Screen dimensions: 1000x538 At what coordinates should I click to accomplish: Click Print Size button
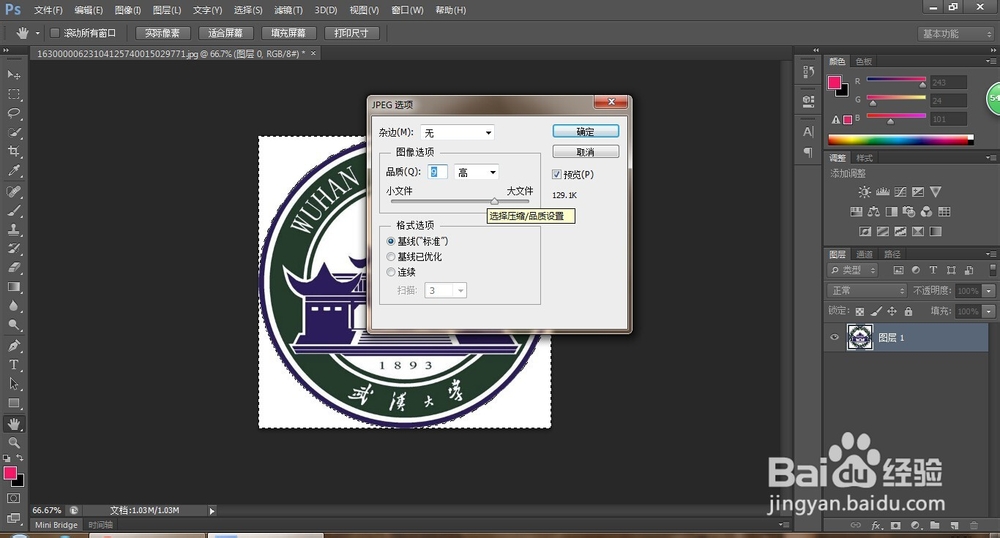click(x=351, y=33)
